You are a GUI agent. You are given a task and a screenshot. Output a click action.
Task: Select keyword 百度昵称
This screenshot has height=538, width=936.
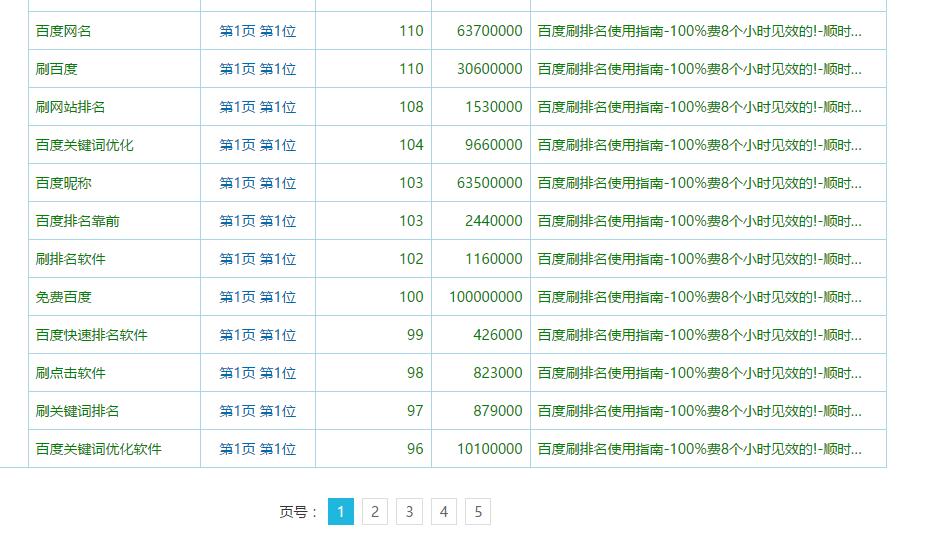coord(63,183)
